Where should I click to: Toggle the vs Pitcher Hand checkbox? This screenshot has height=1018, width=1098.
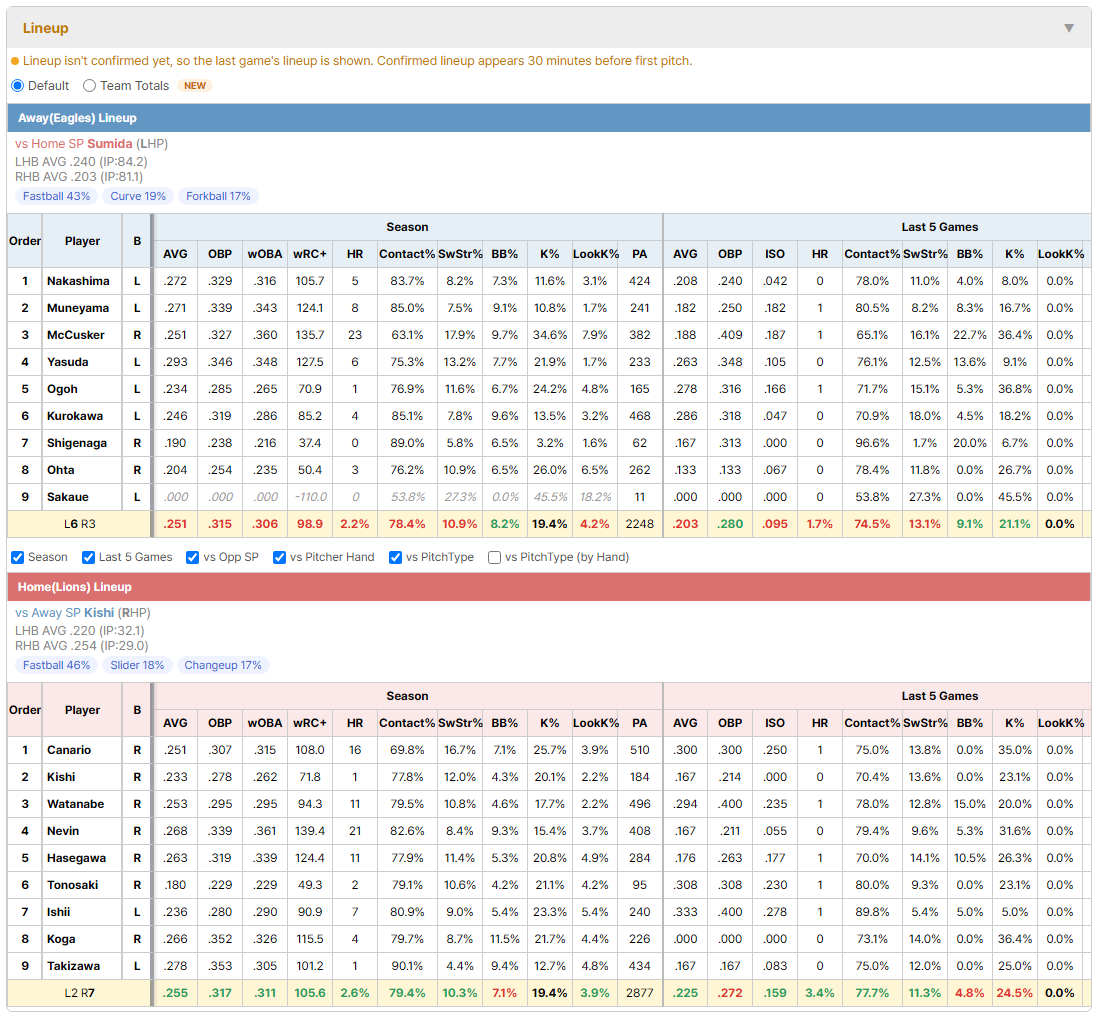point(279,557)
